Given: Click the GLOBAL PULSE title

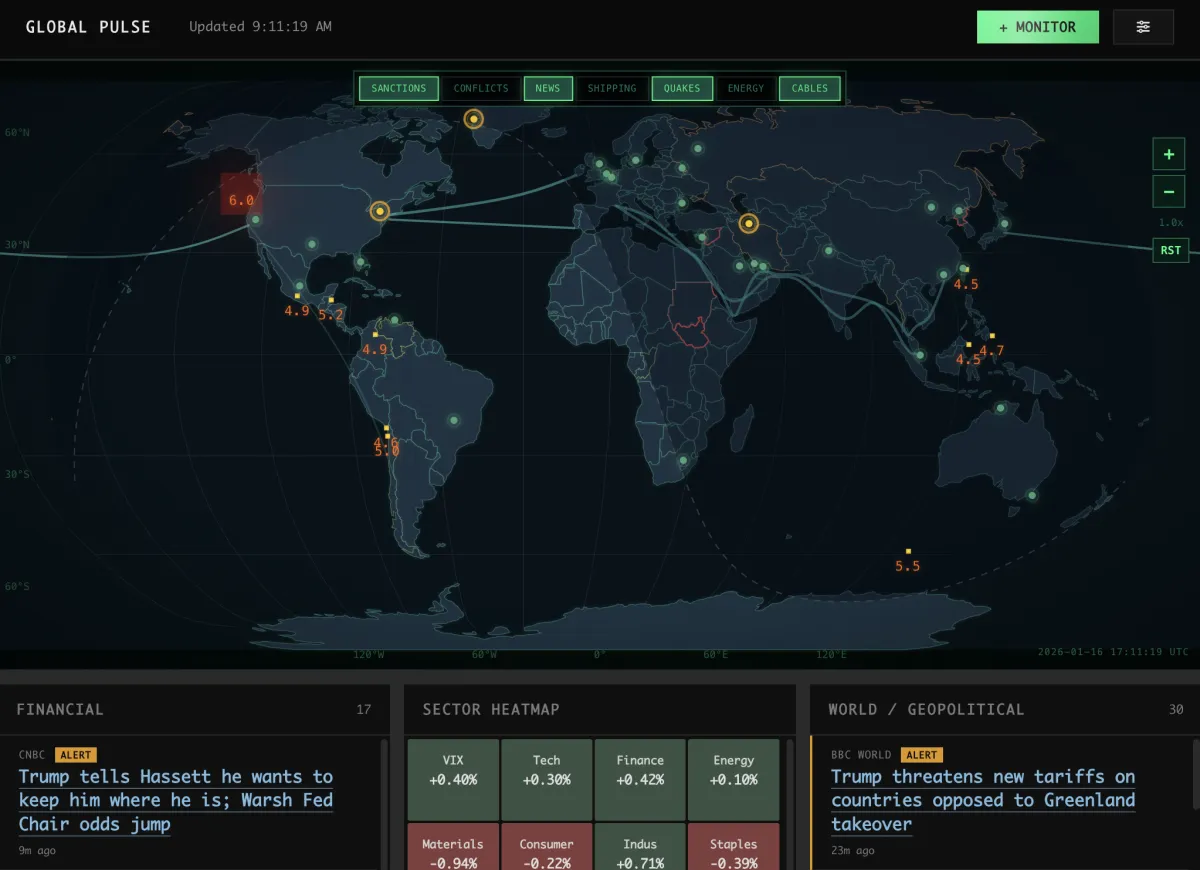Looking at the screenshot, I should click(x=88, y=27).
